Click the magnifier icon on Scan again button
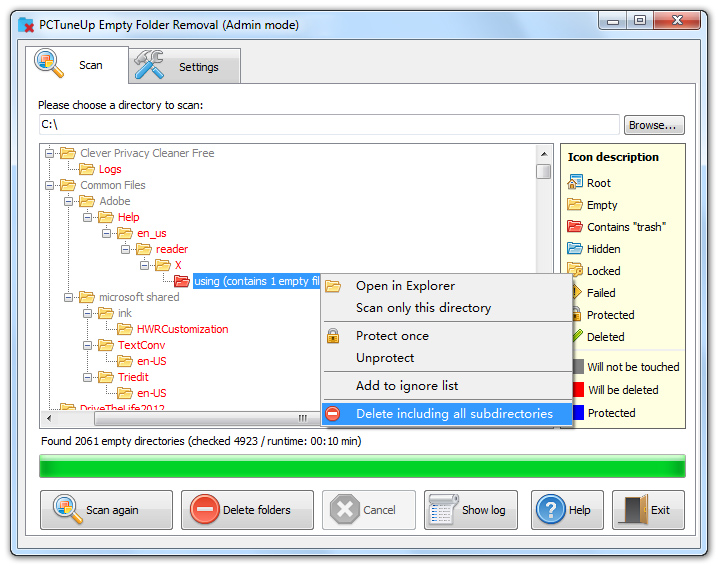This screenshot has width=718, height=566. pyautogui.click(x=68, y=509)
